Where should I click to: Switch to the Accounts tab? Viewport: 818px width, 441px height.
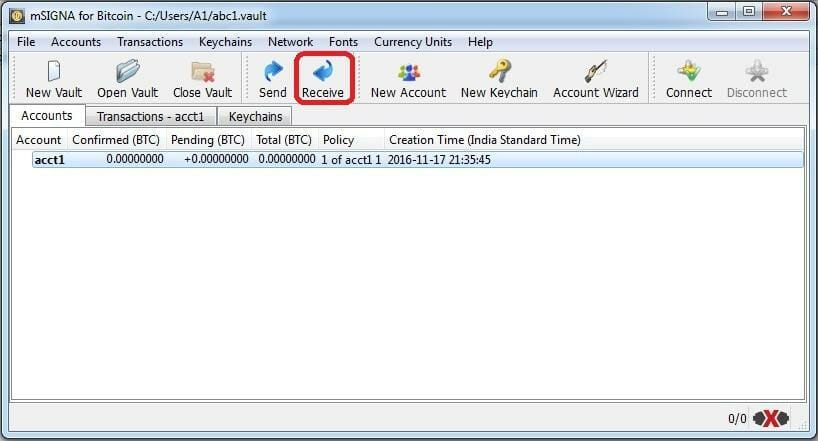[x=47, y=115]
